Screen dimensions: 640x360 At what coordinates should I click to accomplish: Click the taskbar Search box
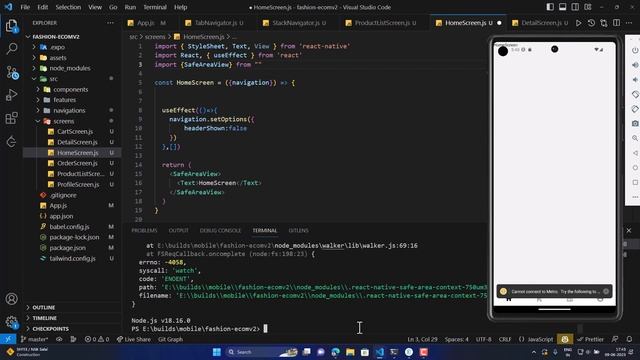click(262, 352)
